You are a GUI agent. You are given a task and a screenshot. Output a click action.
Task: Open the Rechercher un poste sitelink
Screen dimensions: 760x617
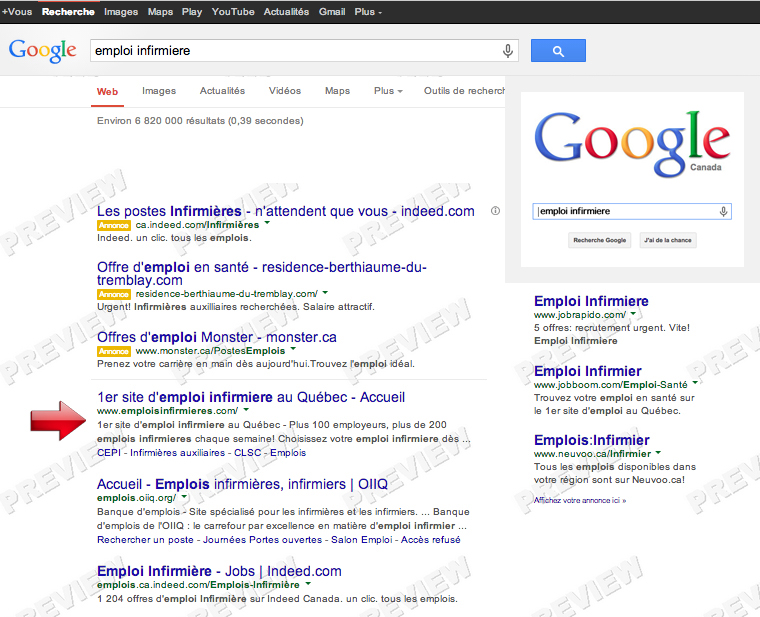point(145,539)
